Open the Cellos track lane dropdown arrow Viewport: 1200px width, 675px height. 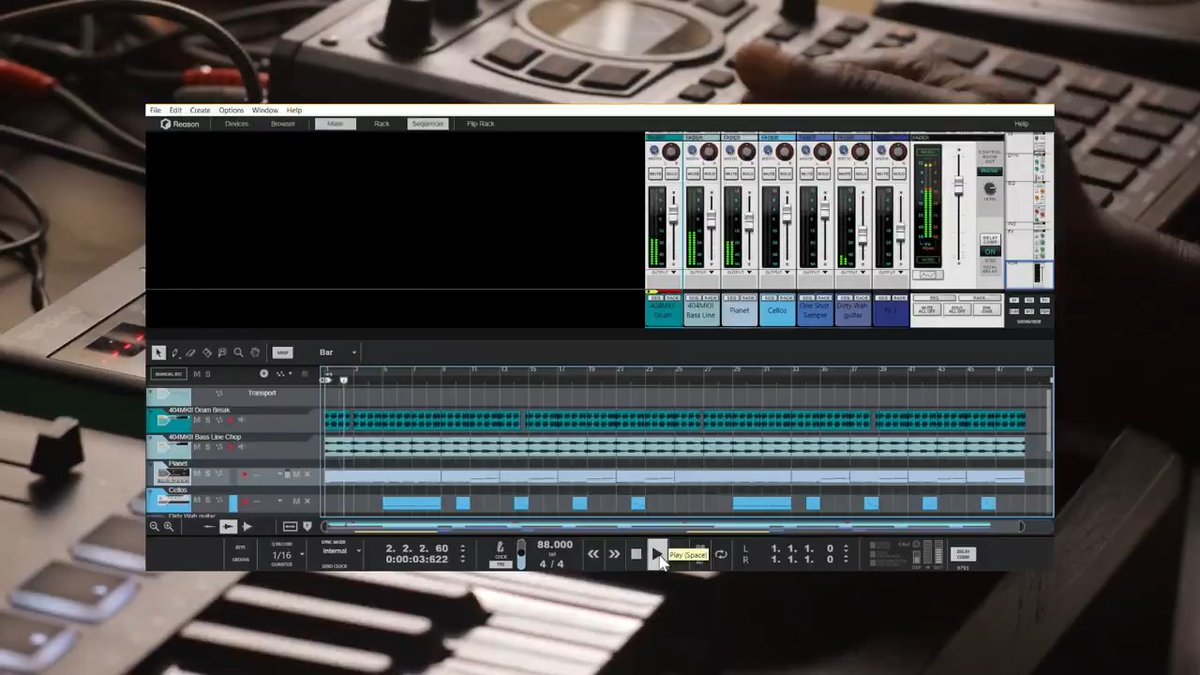click(280, 500)
